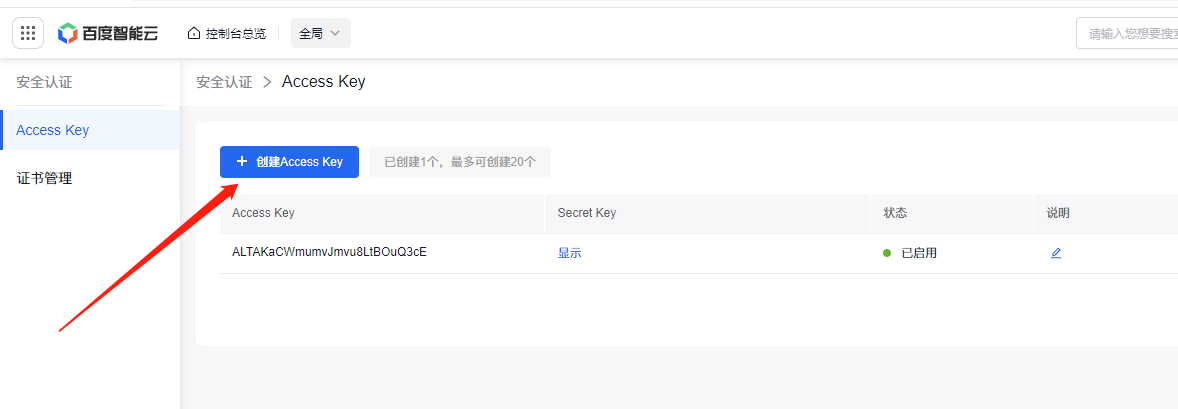
Task: Expand the 全局 region dropdown
Action: [x=320, y=33]
